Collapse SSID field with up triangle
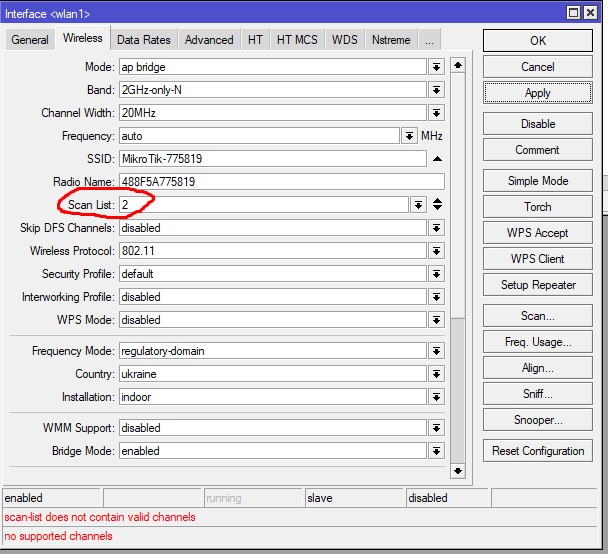 tap(437, 159)
